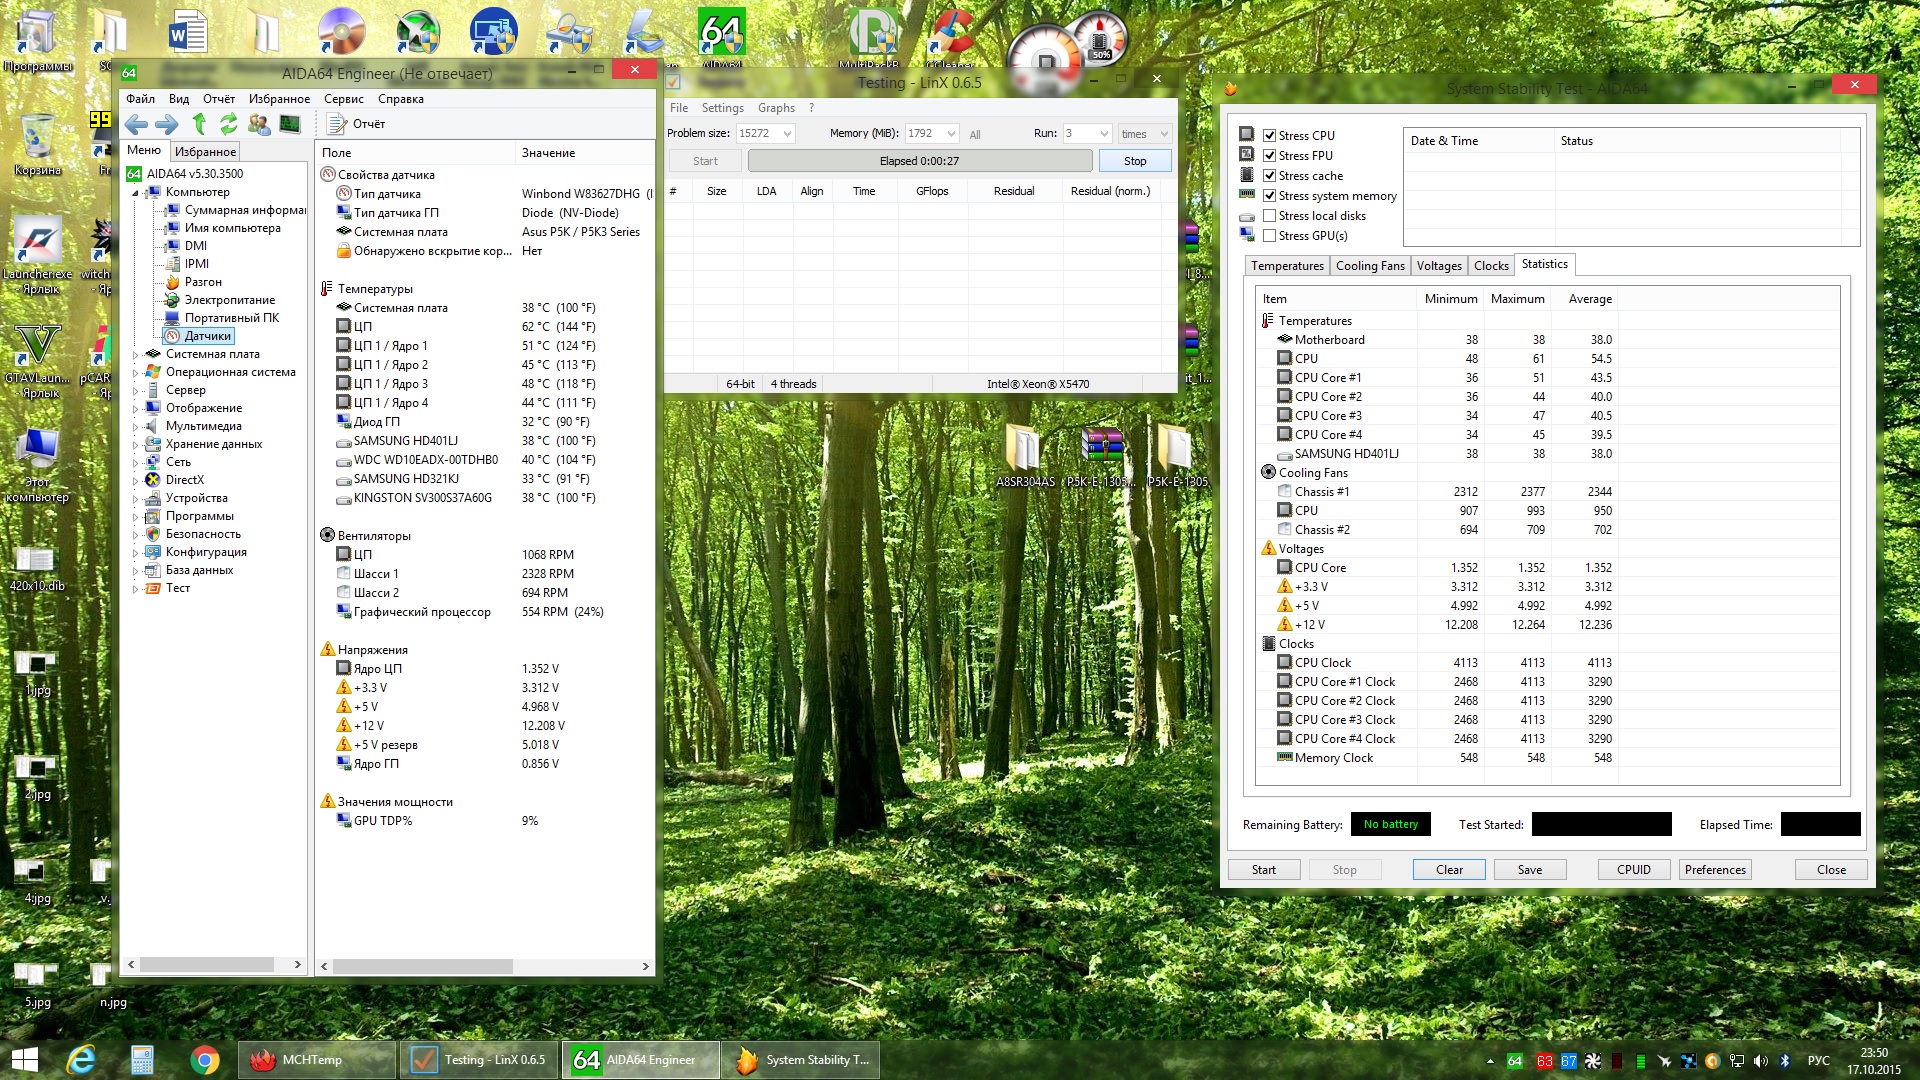Click the green up-level arrow icon
1920x1080 pixels.
pyautogui.click(x=199, y=124)
